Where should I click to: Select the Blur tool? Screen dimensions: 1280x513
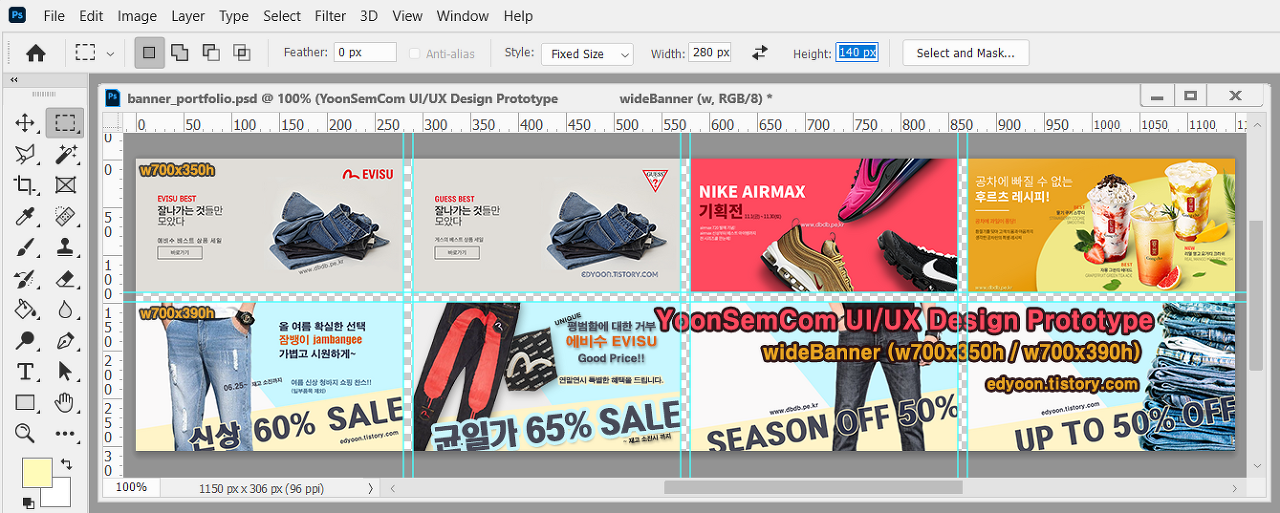point(65,309)
